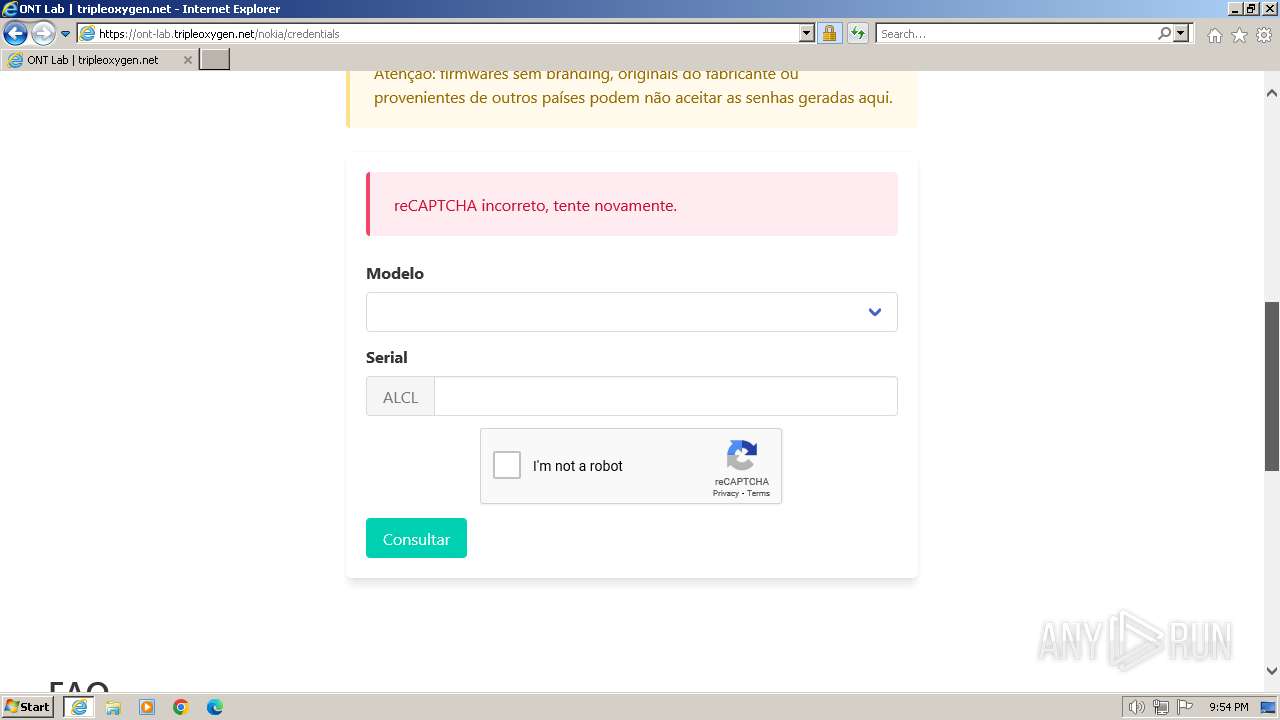Open the reCAPTCHA Terms link
The width and height of the screenshot is (1280, 720).
point(758,493)
